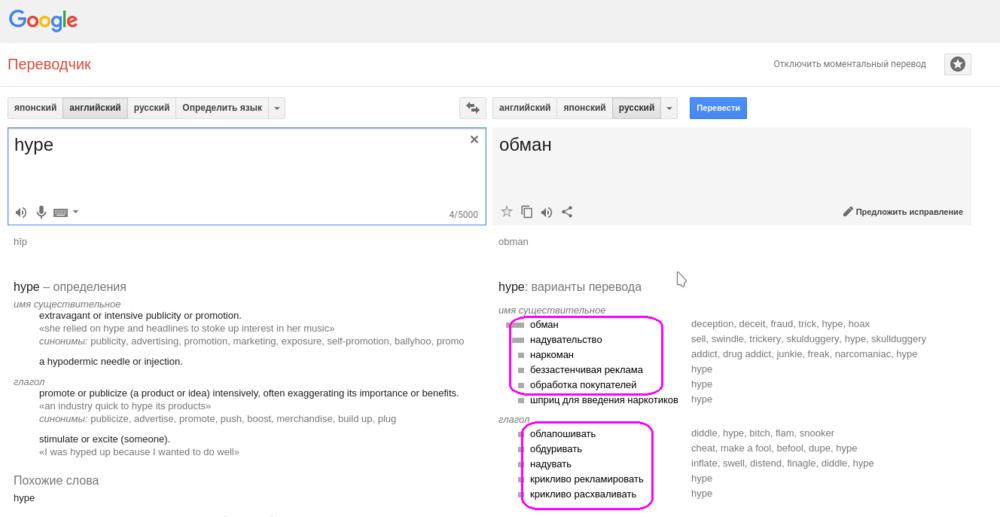Screen dimensions: 1000x517
Task: Click in the source text field
Action: (247, 176)
